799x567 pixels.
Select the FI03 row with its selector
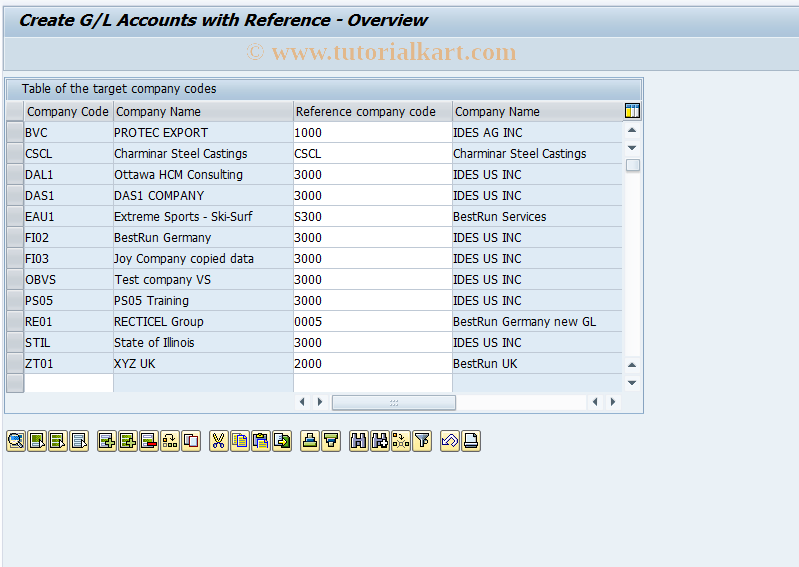click(x=15, y=258)
